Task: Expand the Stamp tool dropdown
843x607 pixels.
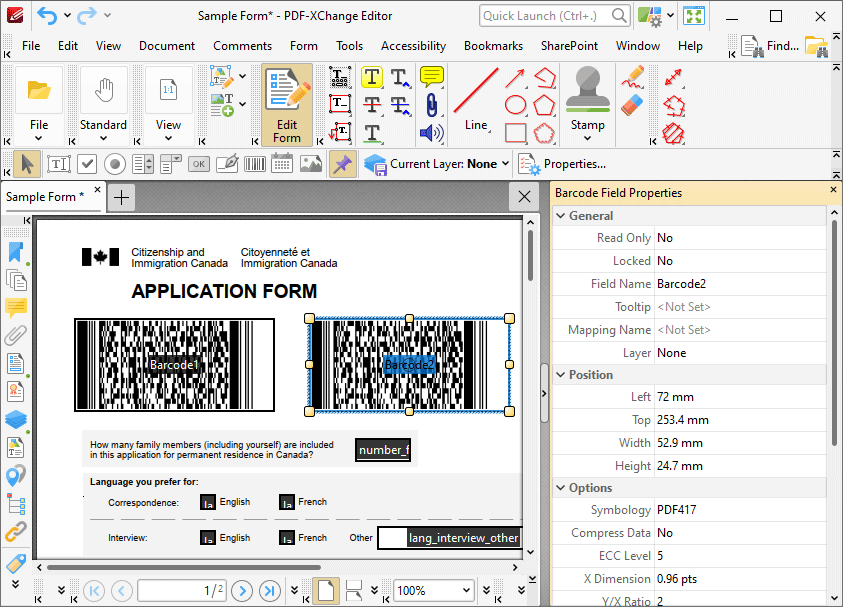Action: [587, 138]
